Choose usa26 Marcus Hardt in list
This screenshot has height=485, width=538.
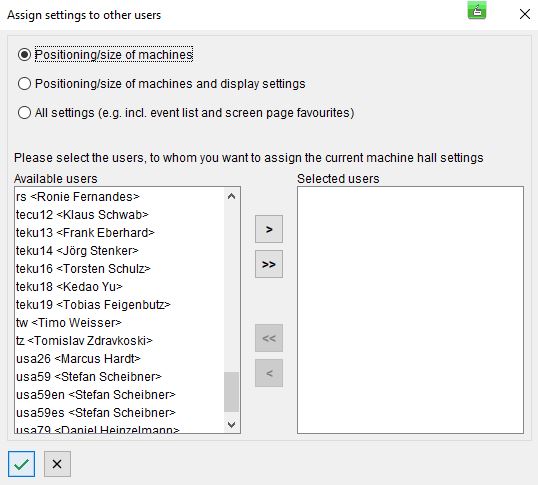point(119,359)
